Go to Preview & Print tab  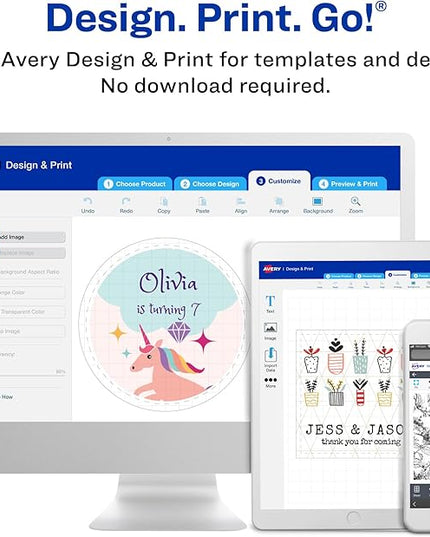click(x=349, y=184)
